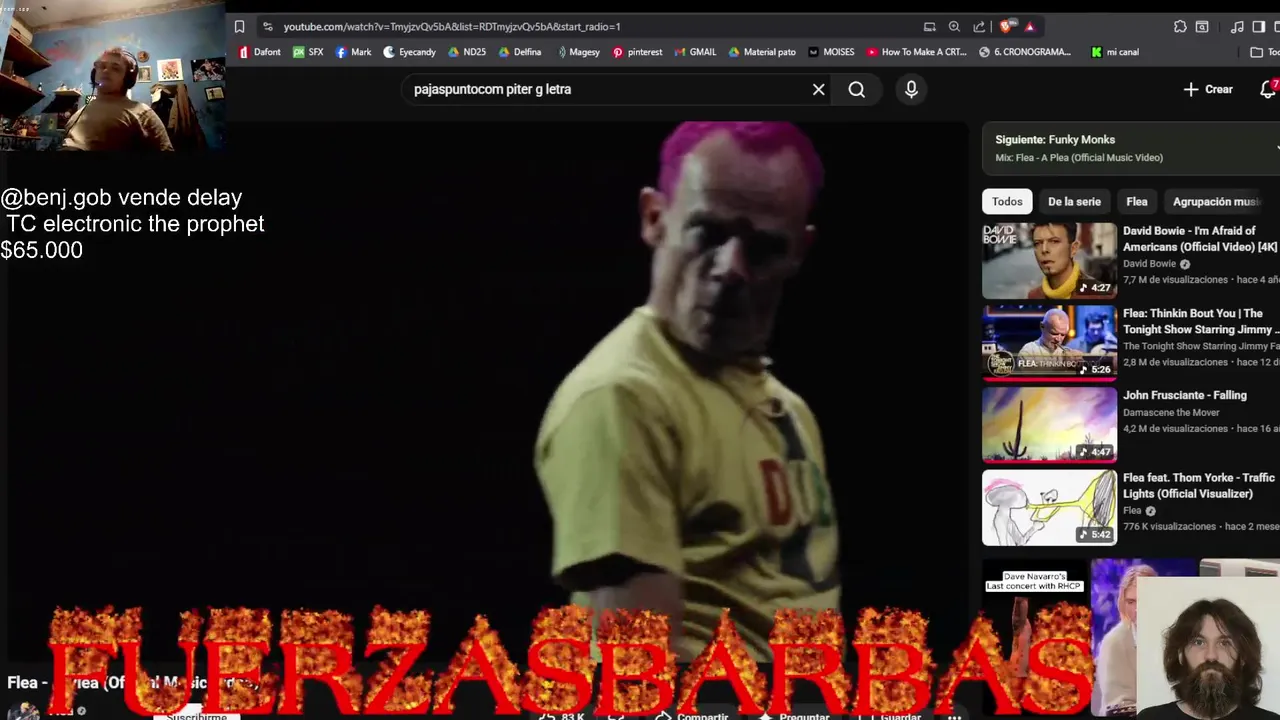Screen dimensions: 1280x720
Task: Open Flea Thinkin Bout You Tonight Show thumbnail
Action: (1049, 343)
